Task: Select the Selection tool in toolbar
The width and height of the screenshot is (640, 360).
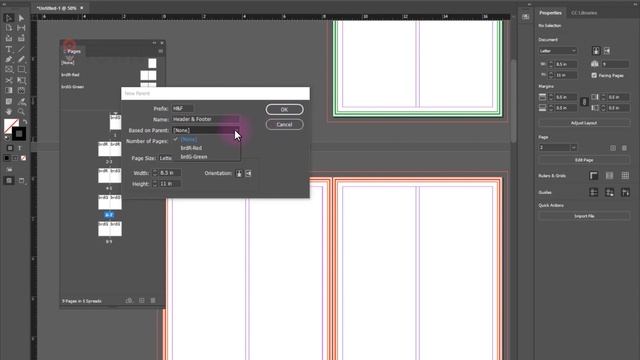Action: 9,18
